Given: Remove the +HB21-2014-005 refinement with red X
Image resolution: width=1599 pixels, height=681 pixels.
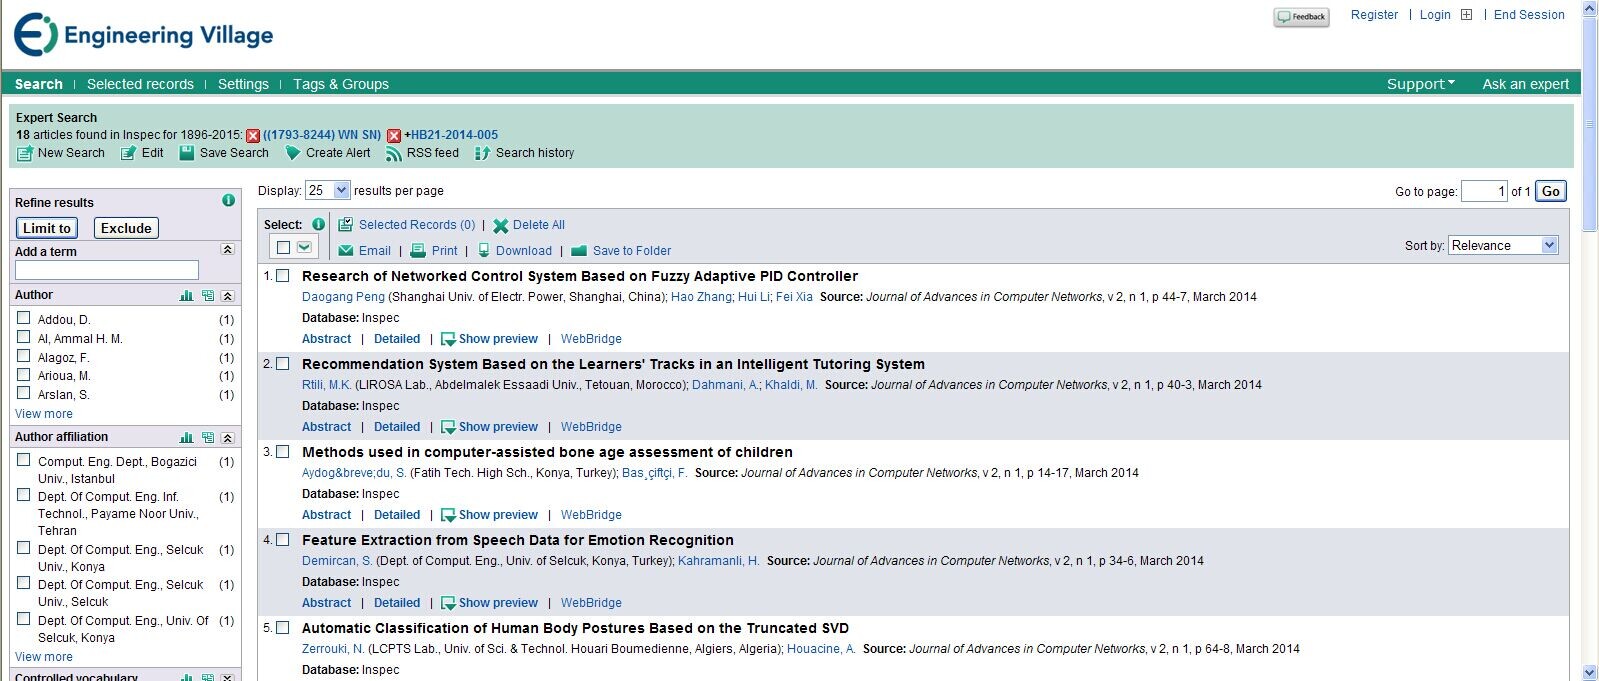Looking at the screenshot, I should tap(394, 136).
